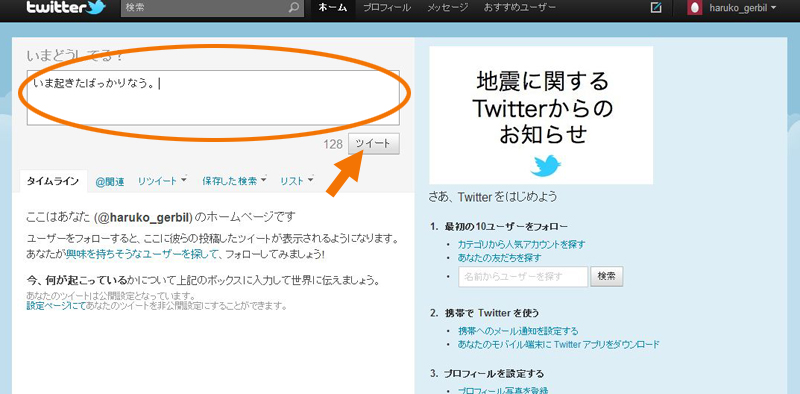The width and height of the screenshot is (800, 394).
Task: Expand the リツイート dropdown tab
Action: click(x=162, y=181)
